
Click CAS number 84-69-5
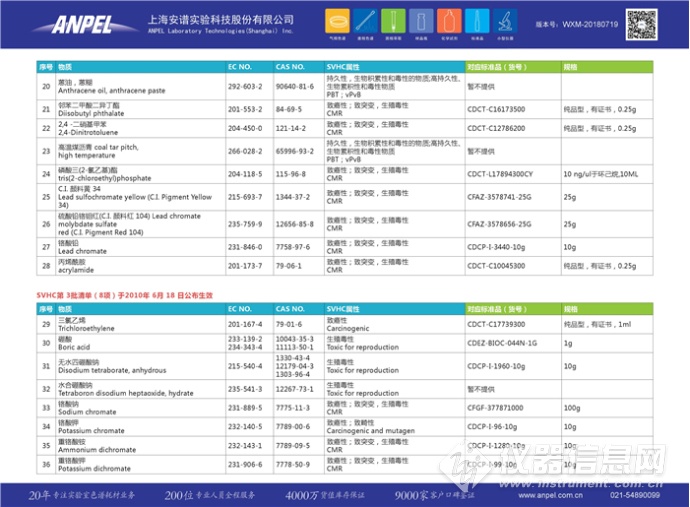[289, 109]
